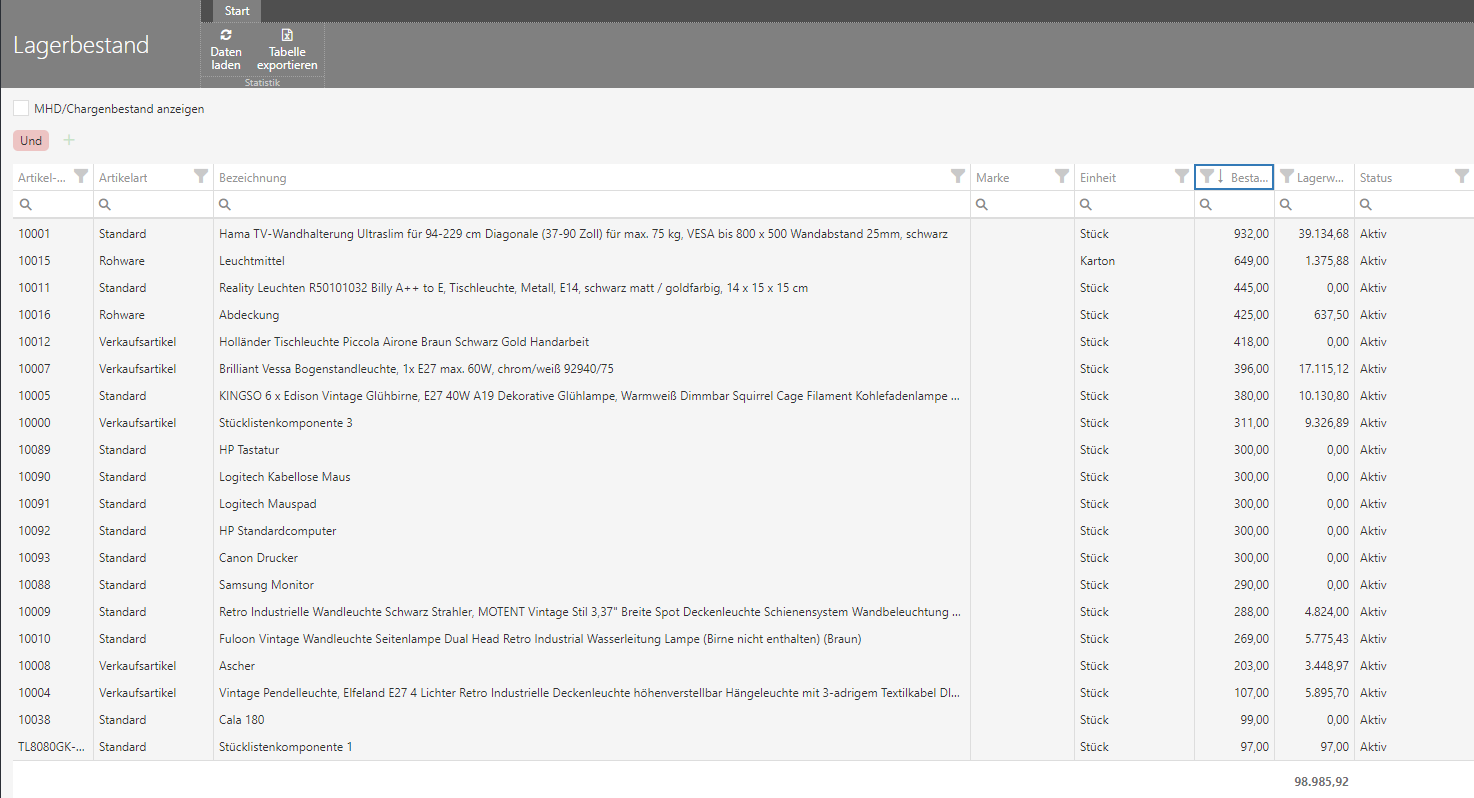Export the table with Tabelle exportieren
The height and width of the screenshot is (798, 1474).
(287, 50)
